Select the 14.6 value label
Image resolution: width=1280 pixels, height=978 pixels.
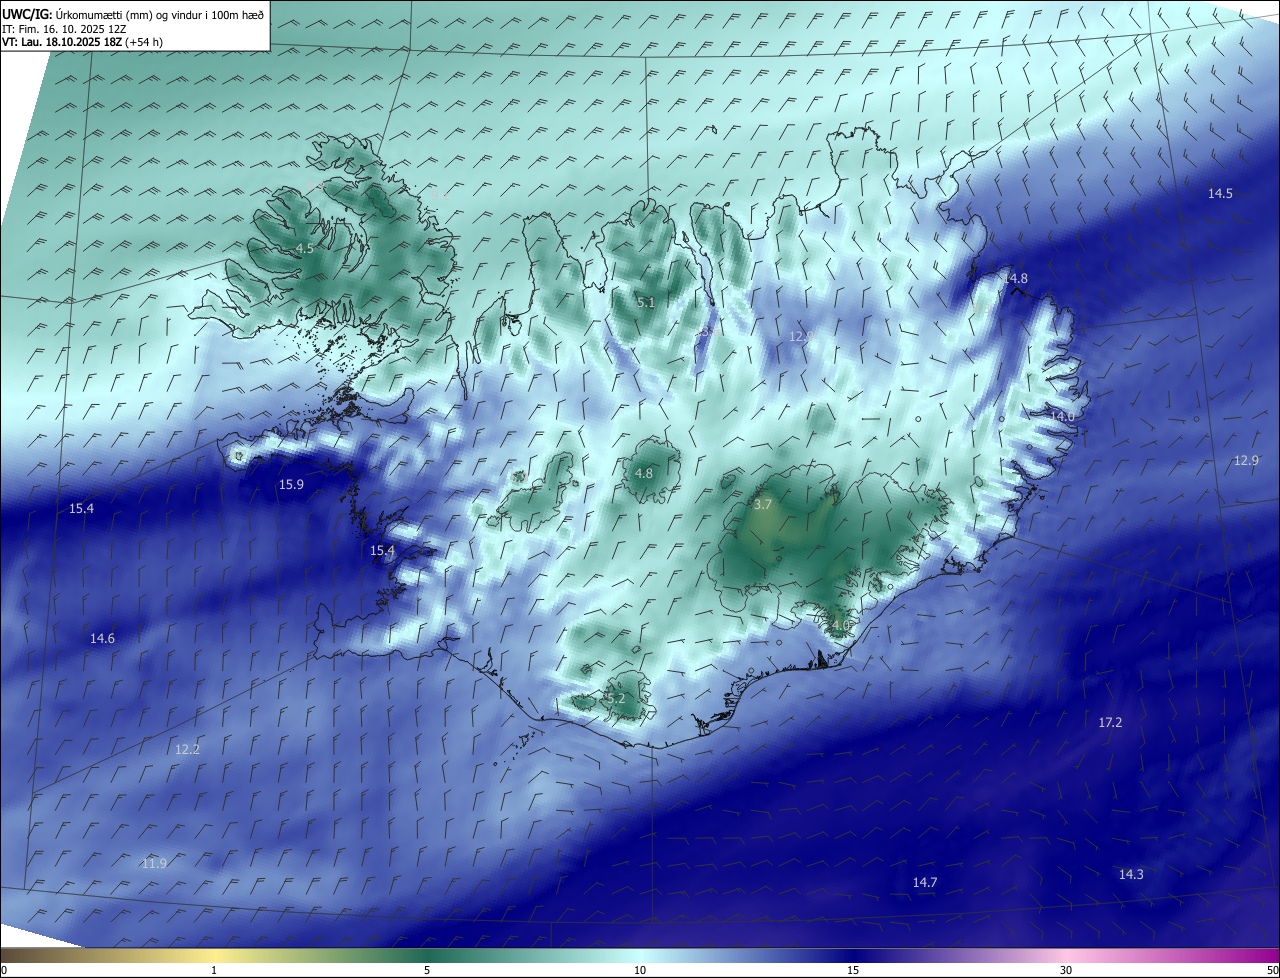point(102,638)
